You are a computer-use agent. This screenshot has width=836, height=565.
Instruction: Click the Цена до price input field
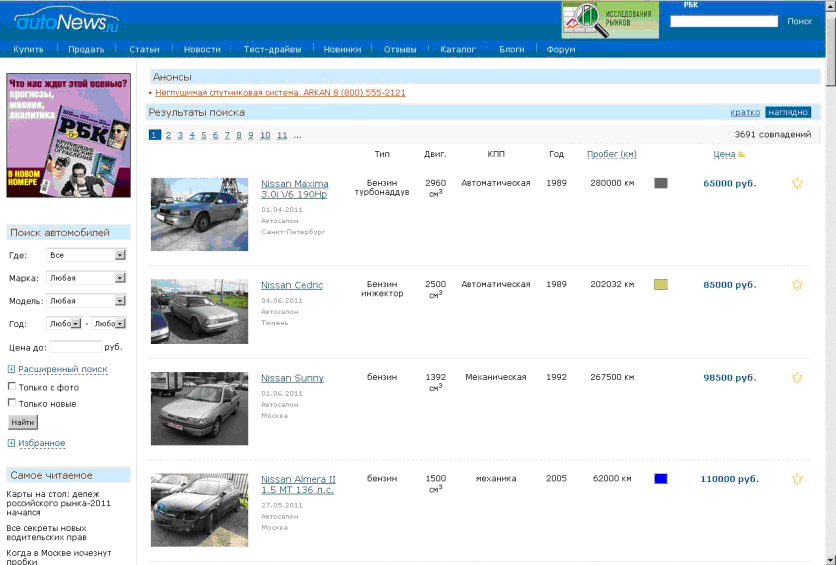[x=76, y=347]
